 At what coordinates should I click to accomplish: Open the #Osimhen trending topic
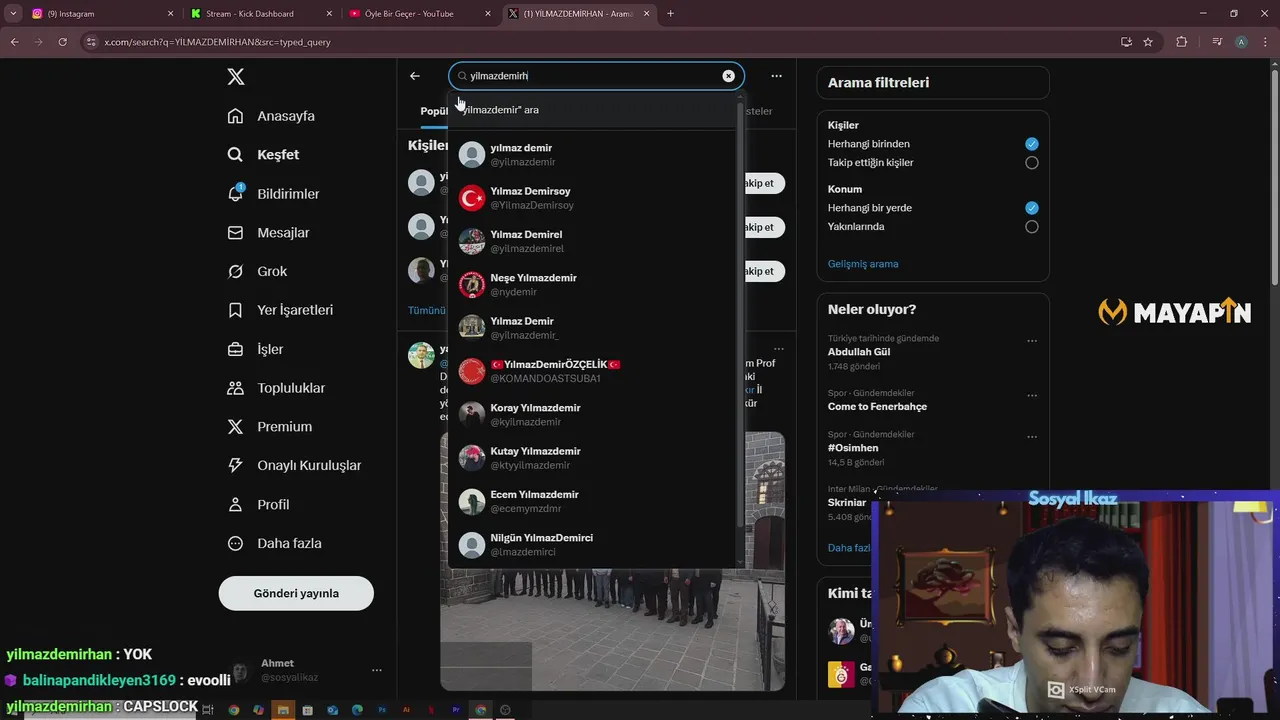pyautogui.click(x=853, y=448)
